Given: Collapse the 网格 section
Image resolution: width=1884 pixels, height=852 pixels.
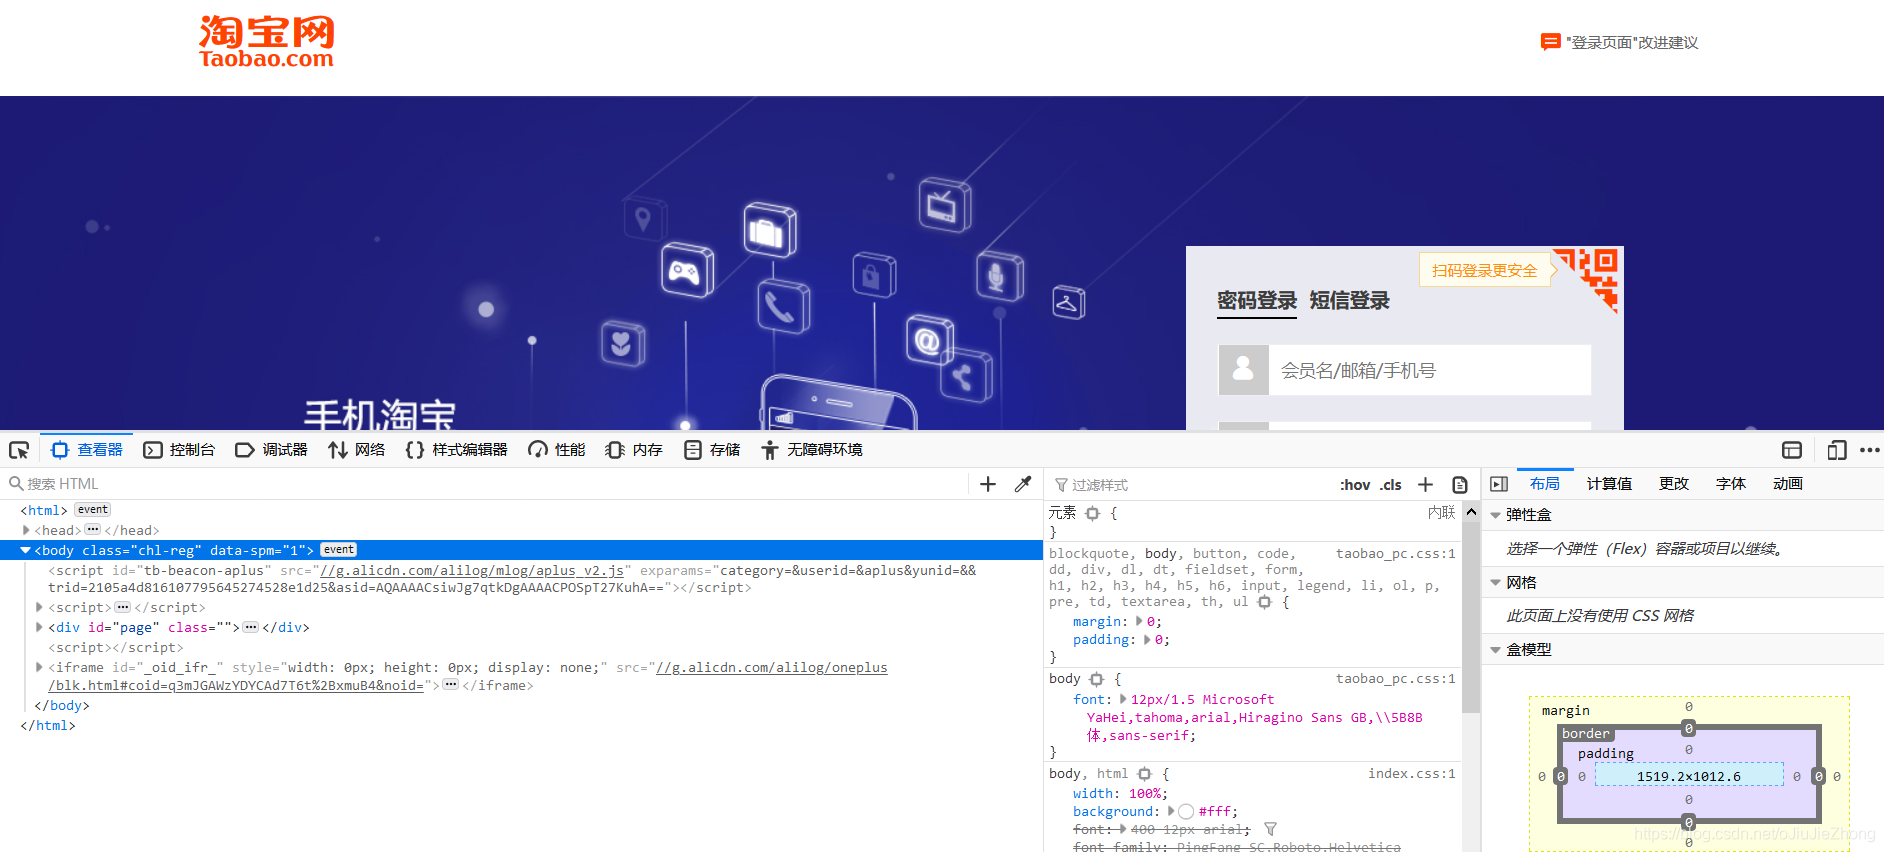Looking at the screenshot, I should [x=1496, y=582].
